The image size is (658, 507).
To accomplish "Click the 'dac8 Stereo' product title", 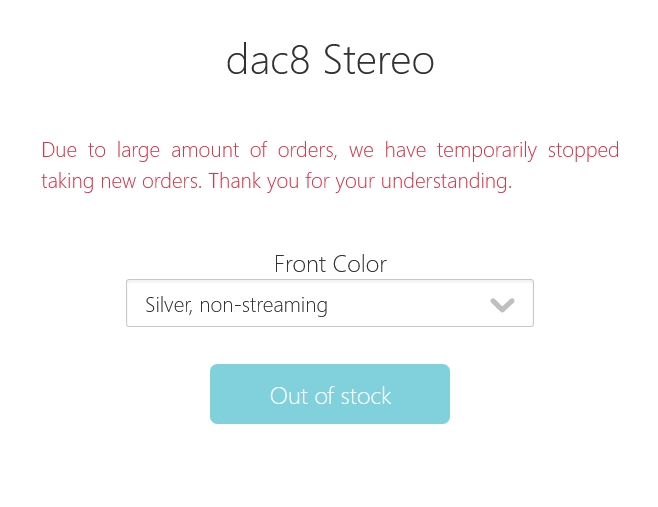I will pos(330,60).
